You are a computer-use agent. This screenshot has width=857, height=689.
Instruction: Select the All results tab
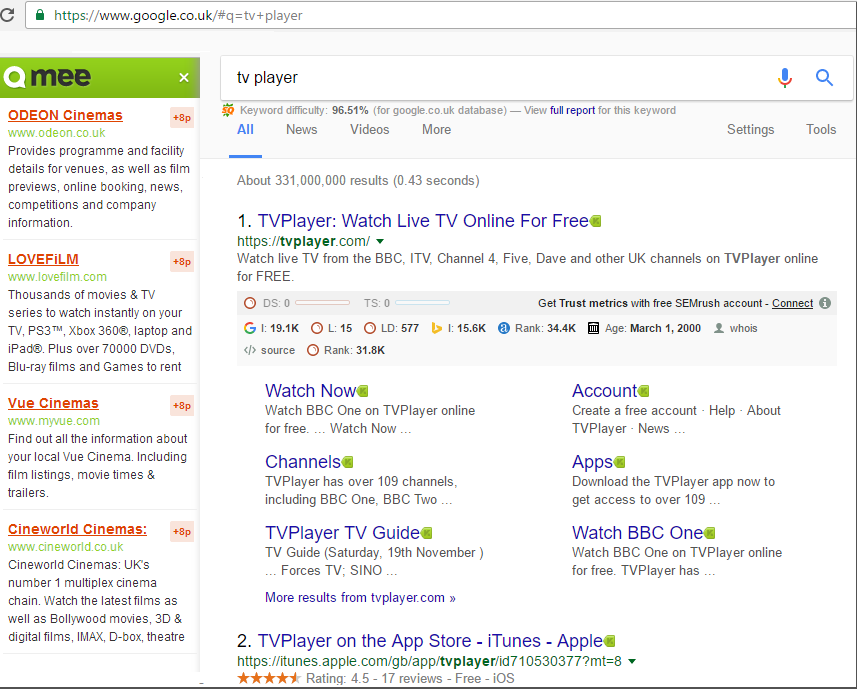pyautogui.click(x=245, y=129)
